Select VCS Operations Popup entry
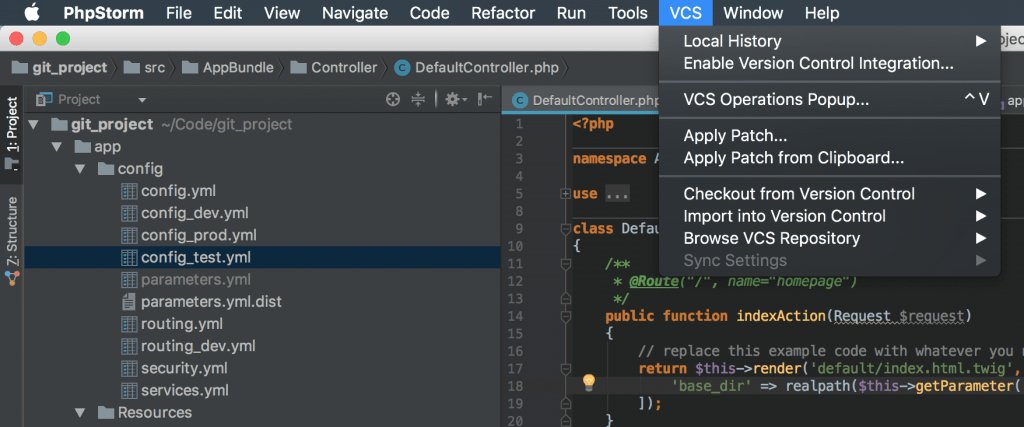The width and height of the screenshot is (1024, 427). pos(829,100)
